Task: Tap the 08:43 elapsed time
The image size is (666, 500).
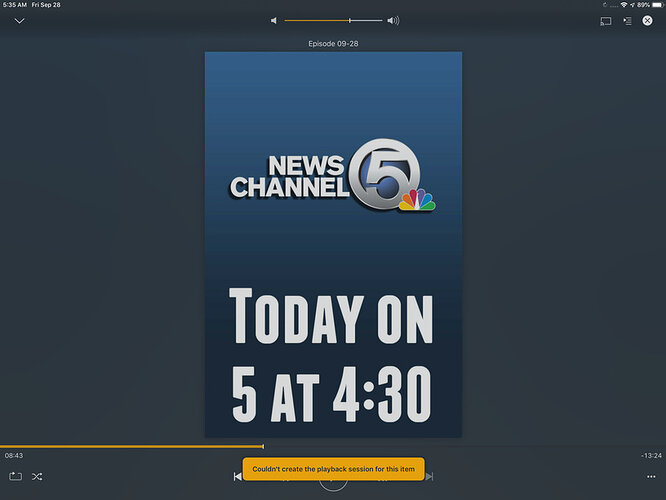Action: [x=14, y=455]
